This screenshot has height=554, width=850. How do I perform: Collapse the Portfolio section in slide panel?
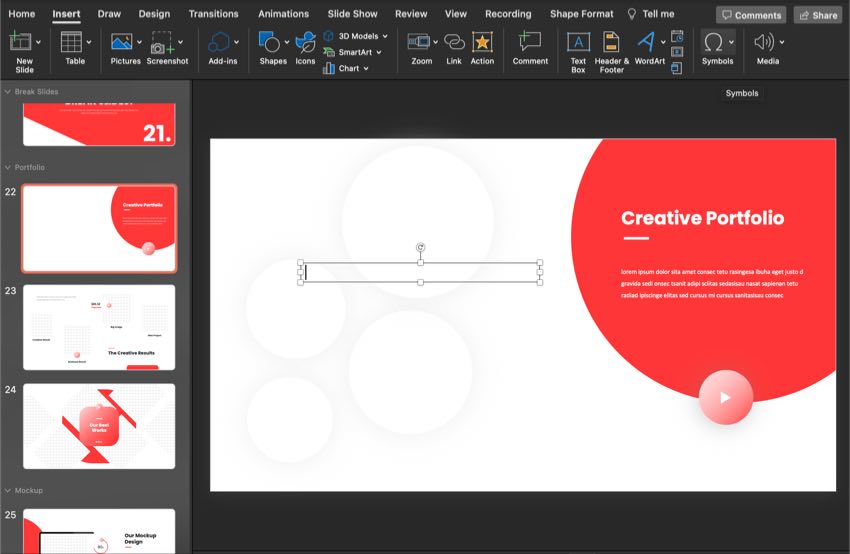coord(8,167)
